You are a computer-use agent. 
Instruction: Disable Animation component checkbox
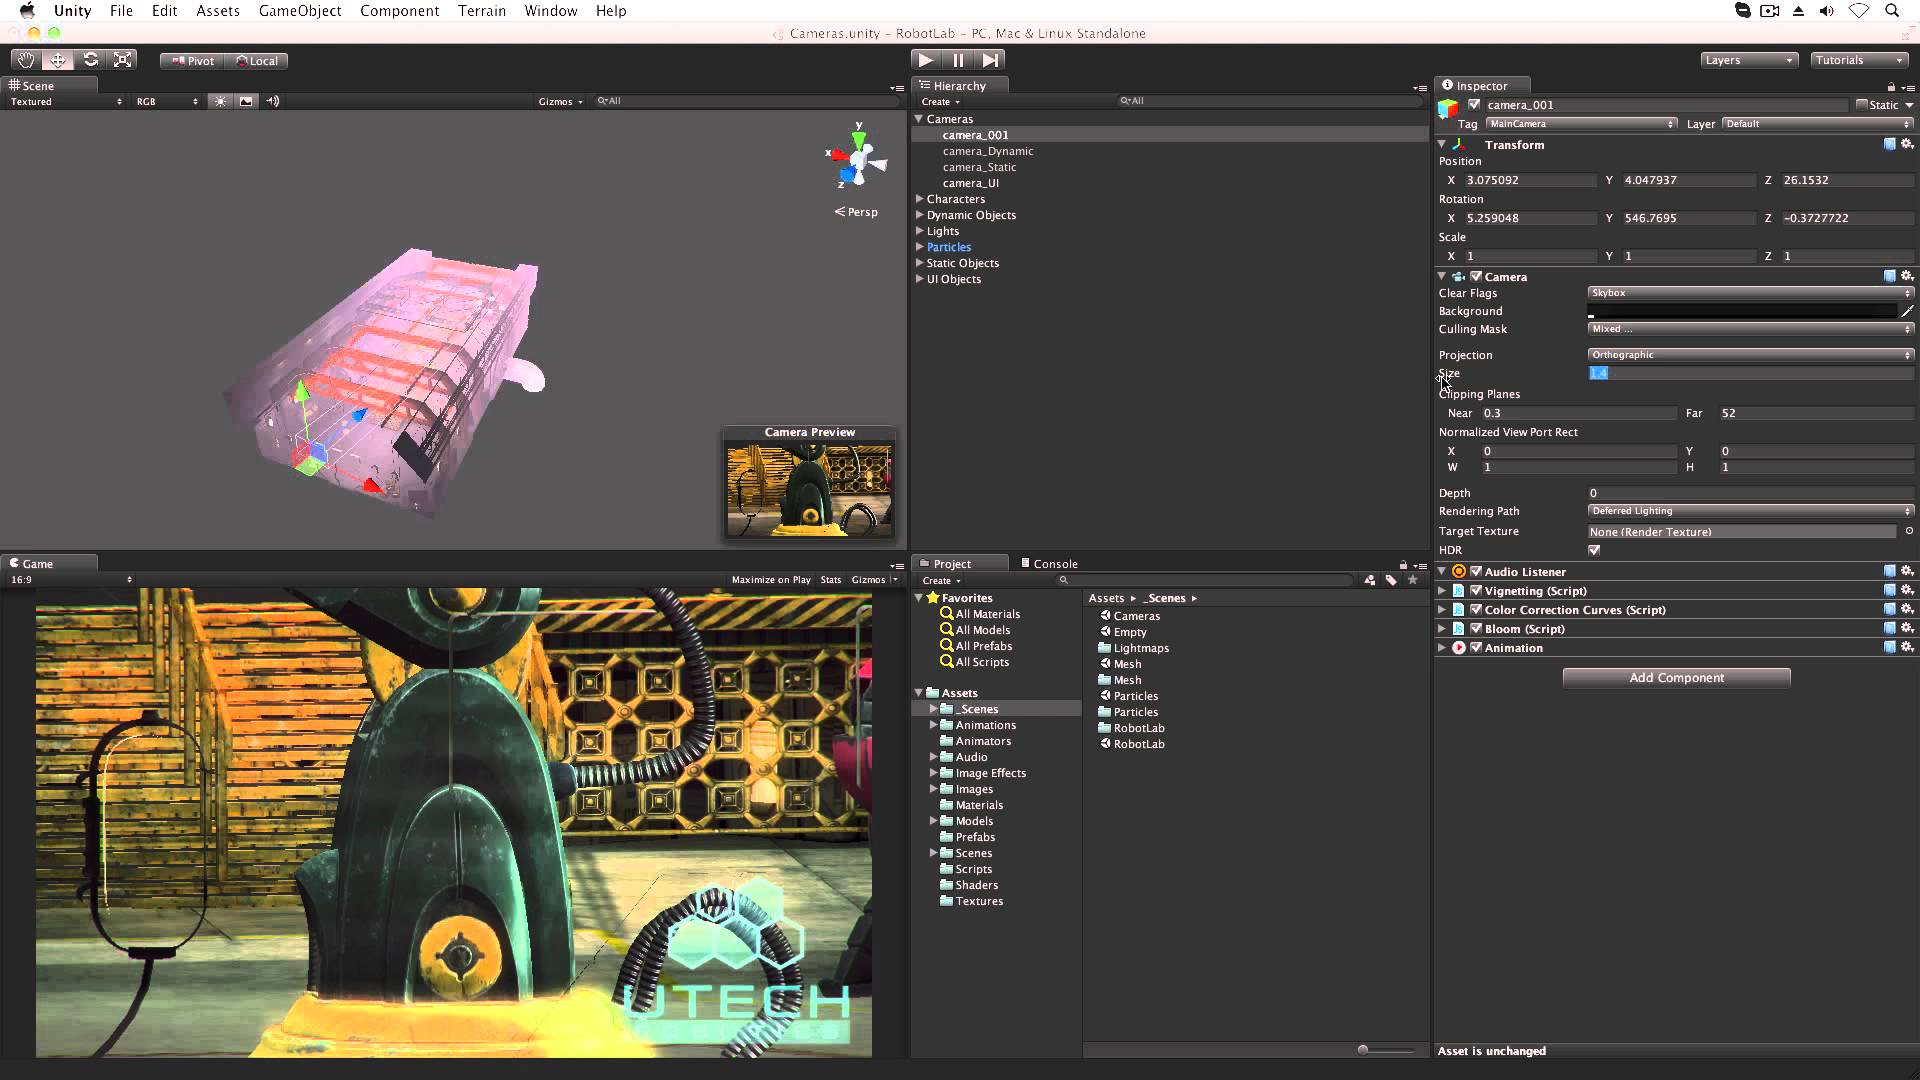(1476, 647)
